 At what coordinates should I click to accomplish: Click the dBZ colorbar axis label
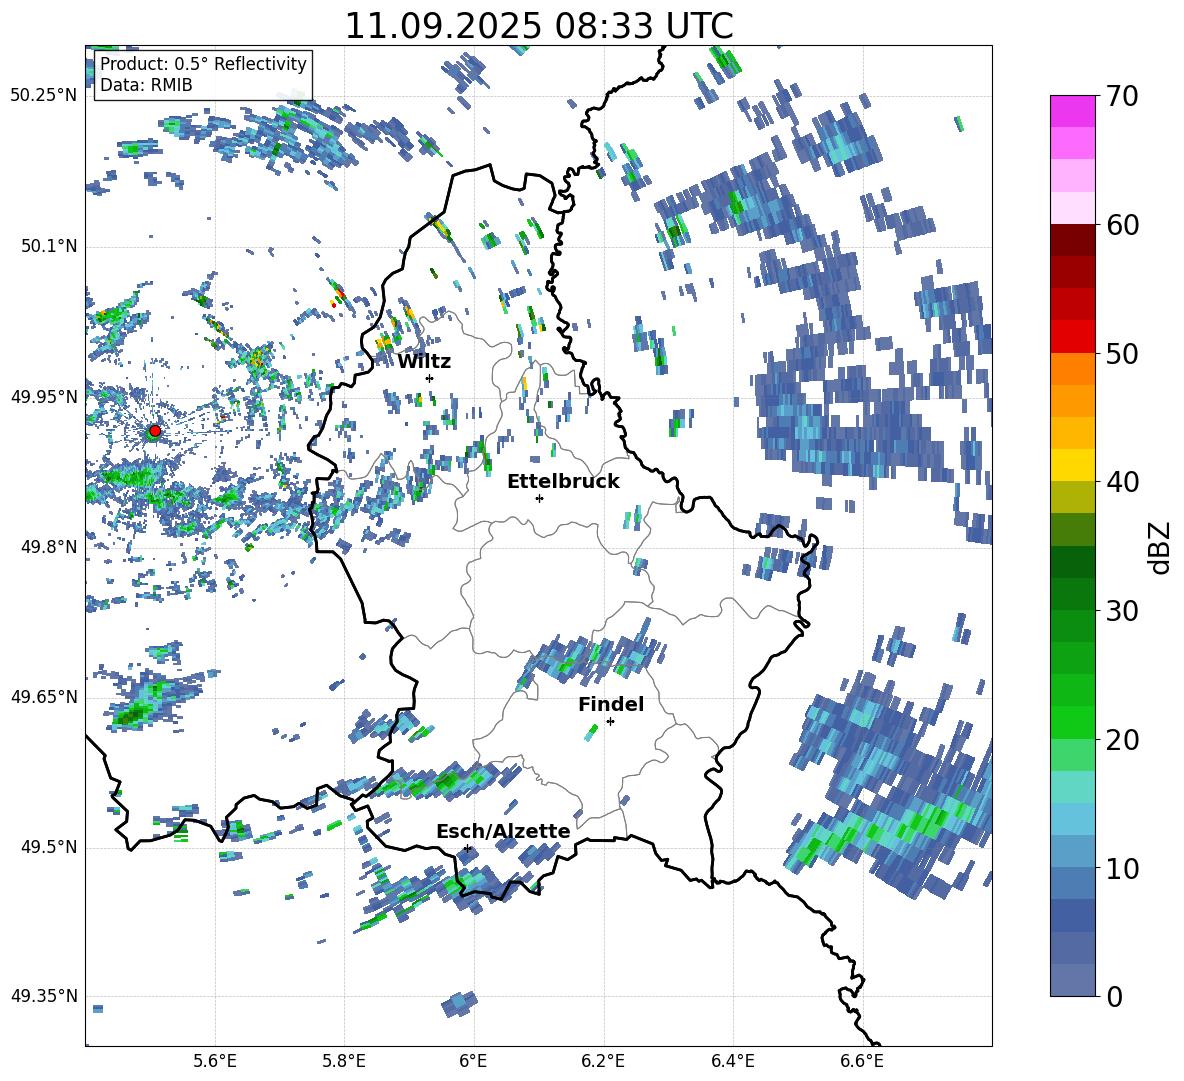pos(1161,547)
